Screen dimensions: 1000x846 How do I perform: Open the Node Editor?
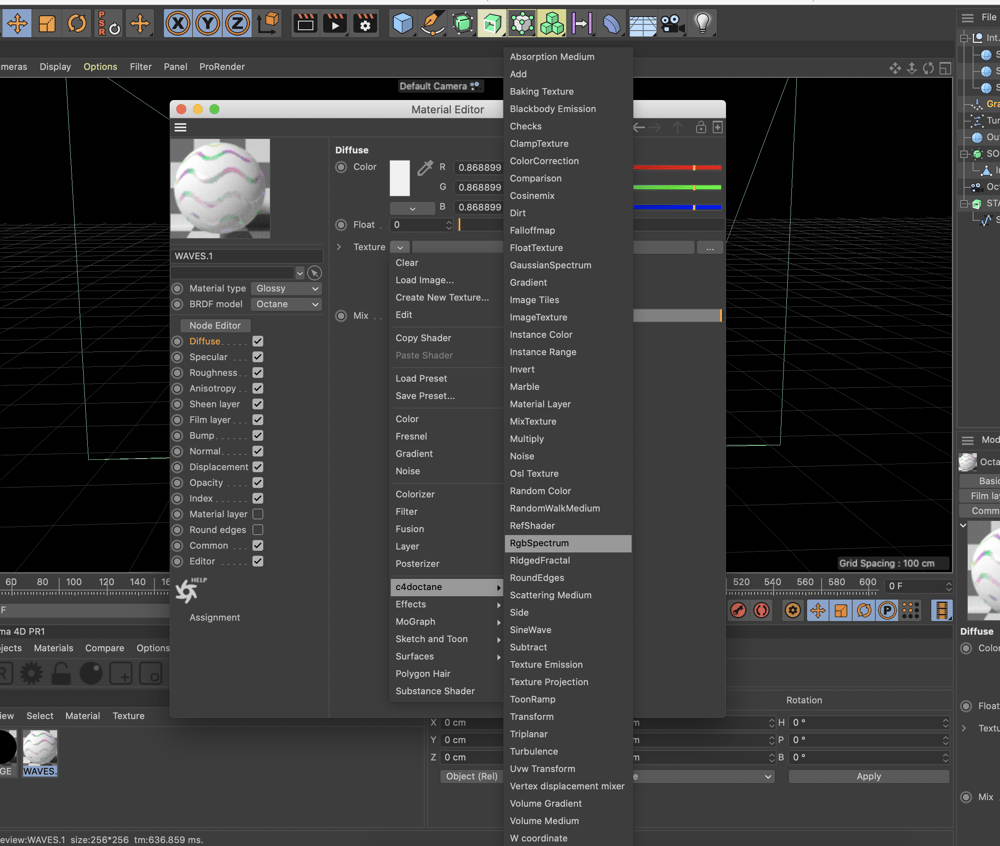pos(215,326)
